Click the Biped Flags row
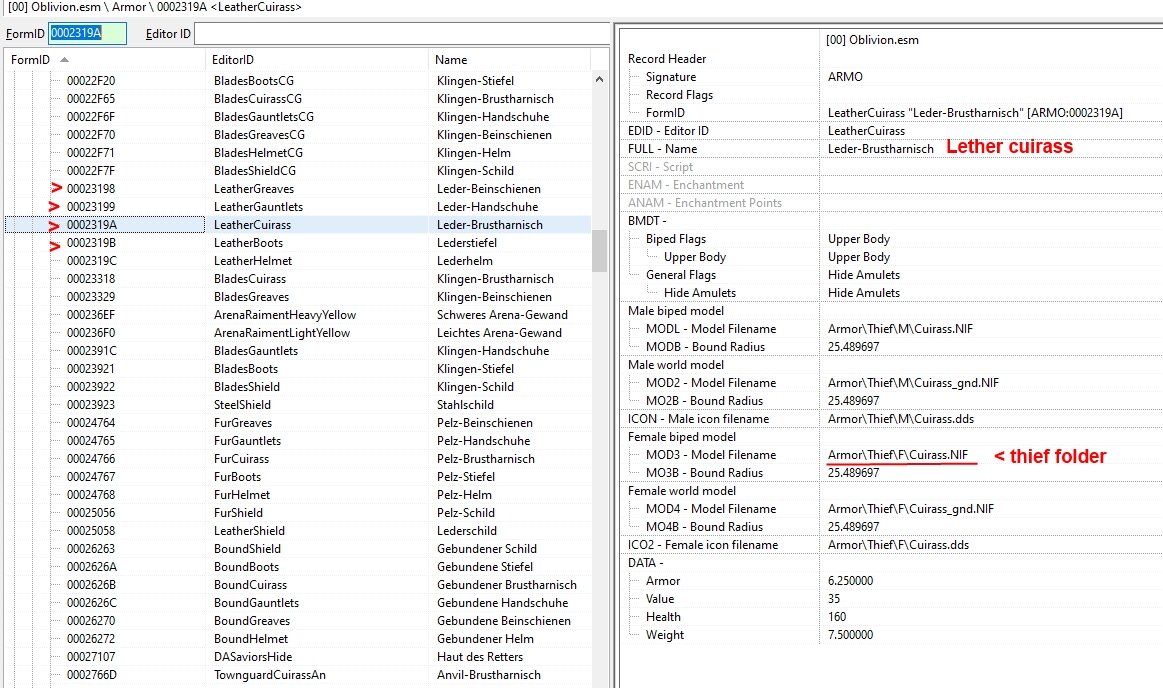The image size is (1163, 688). [891, 239]
